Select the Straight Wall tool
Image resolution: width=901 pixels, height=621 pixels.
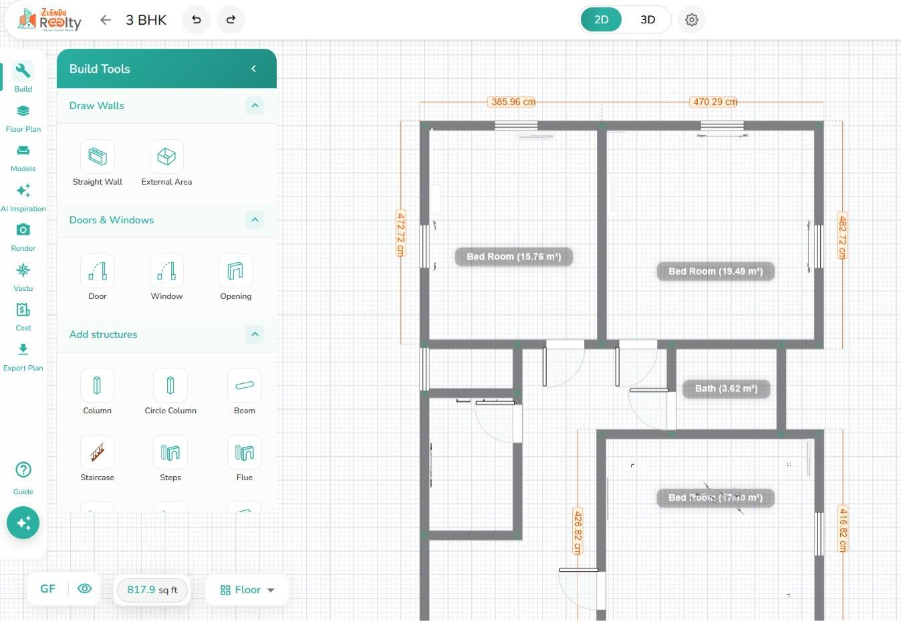pyautogui.click(x=97, y=163)
